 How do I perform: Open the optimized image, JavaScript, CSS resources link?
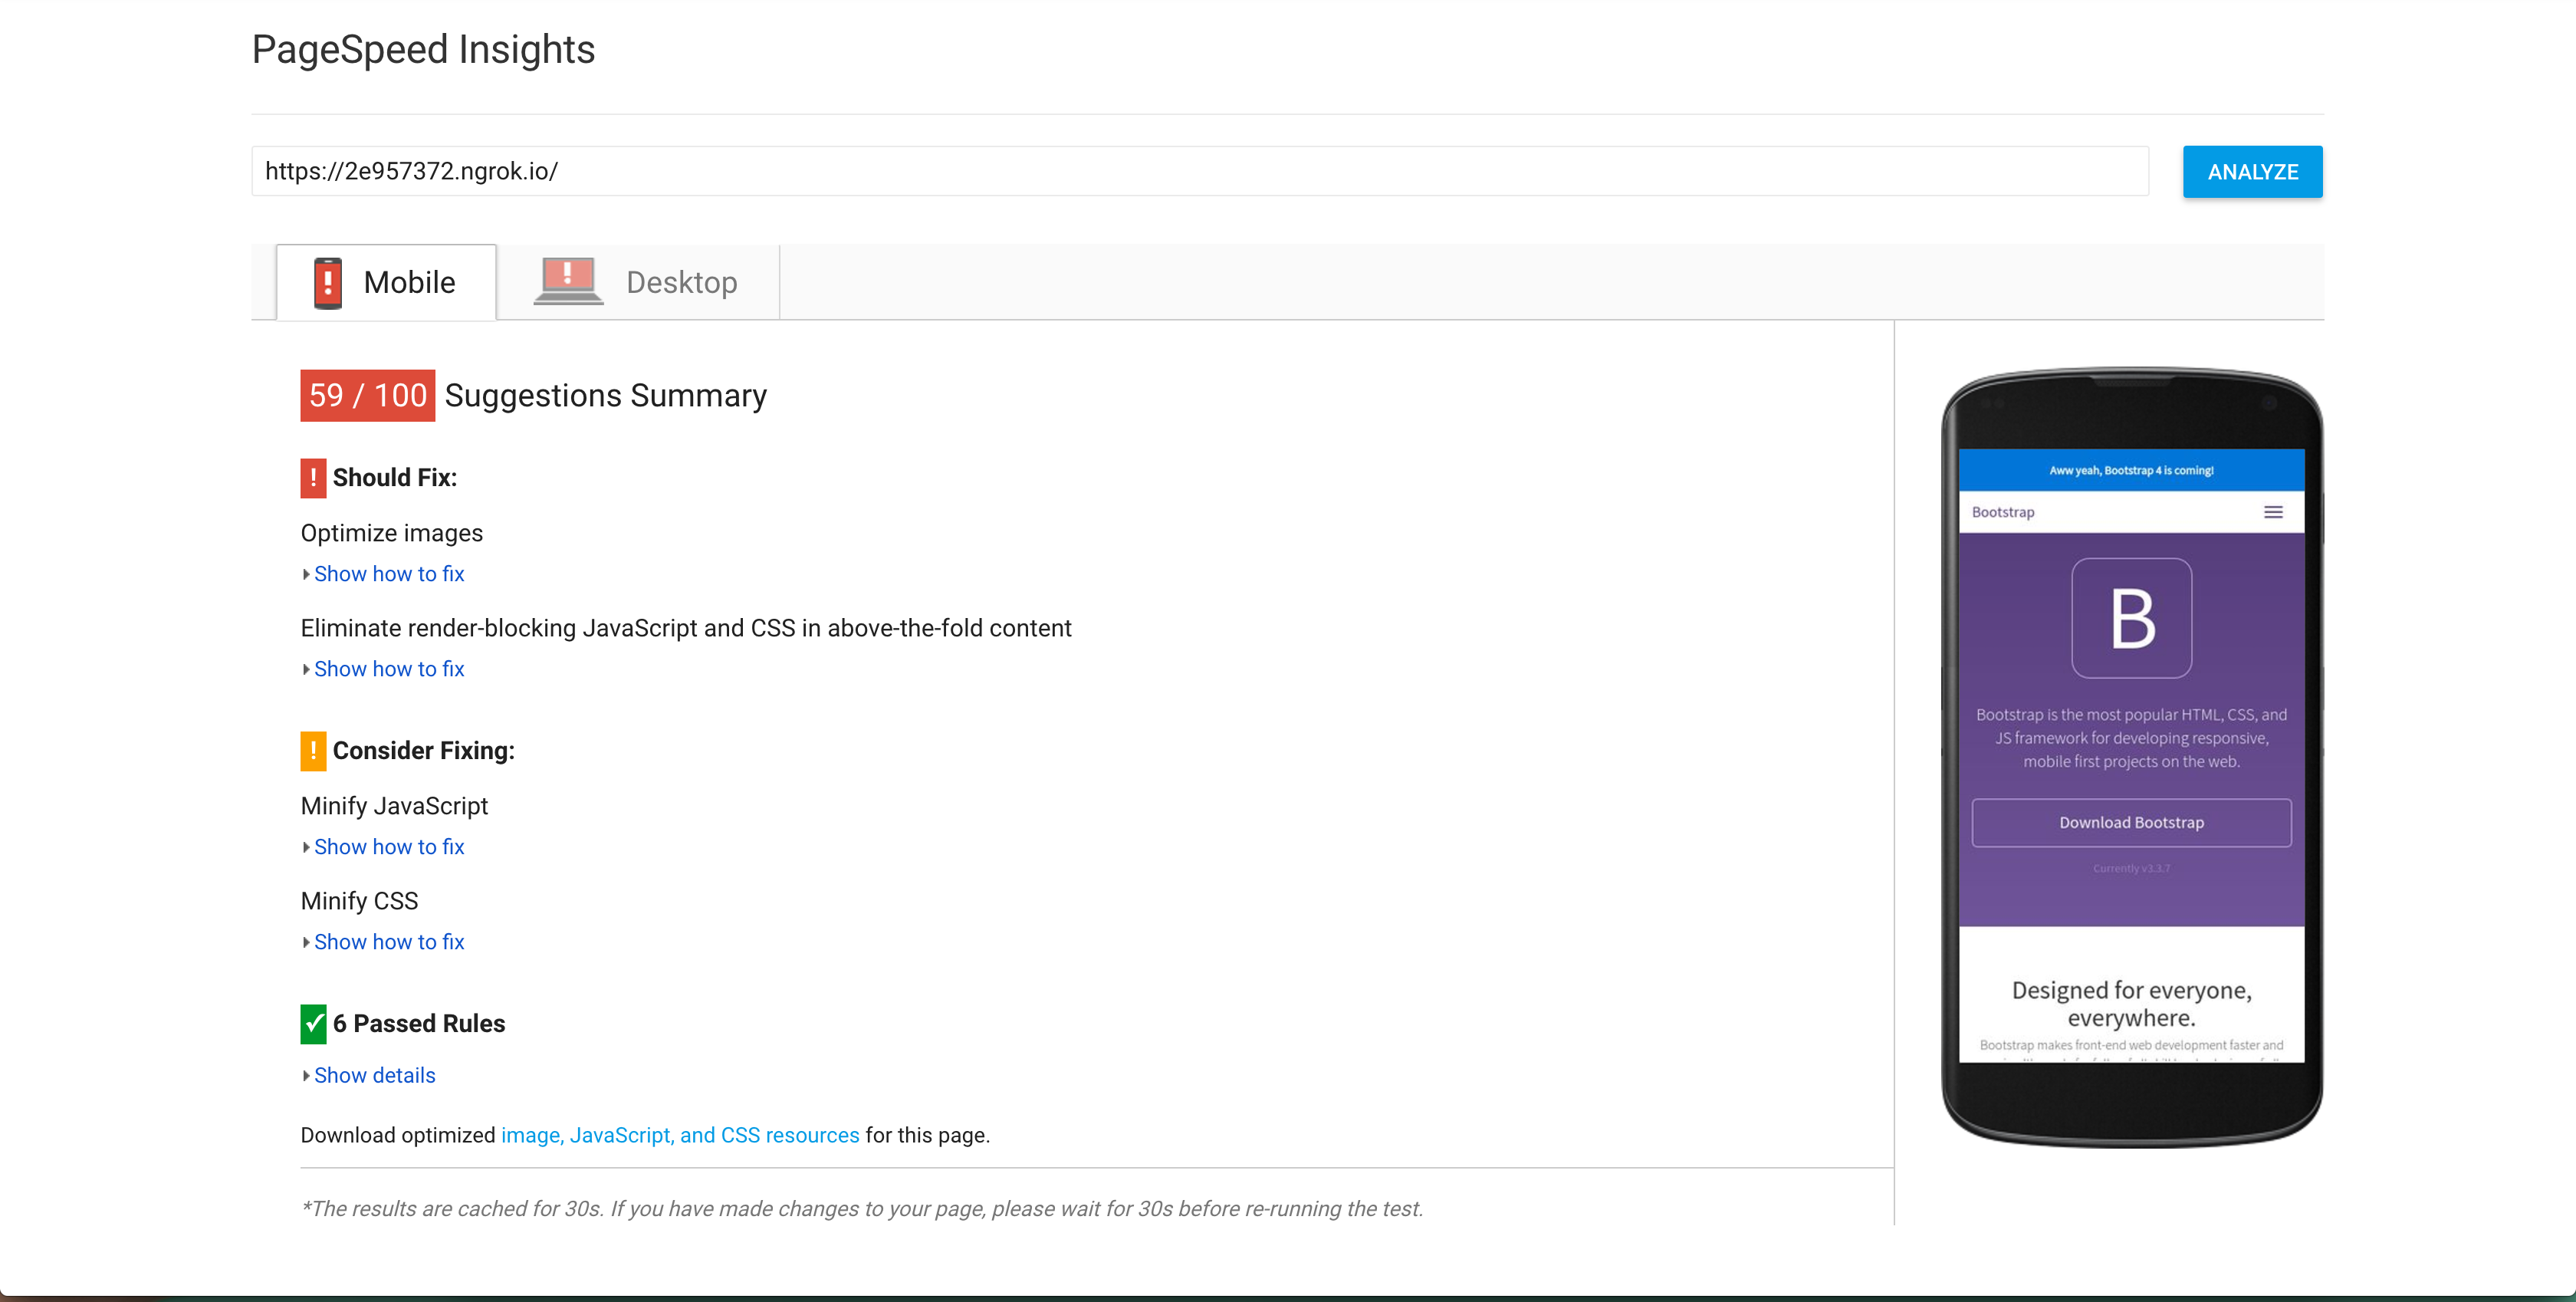[x=680, y=1136]
